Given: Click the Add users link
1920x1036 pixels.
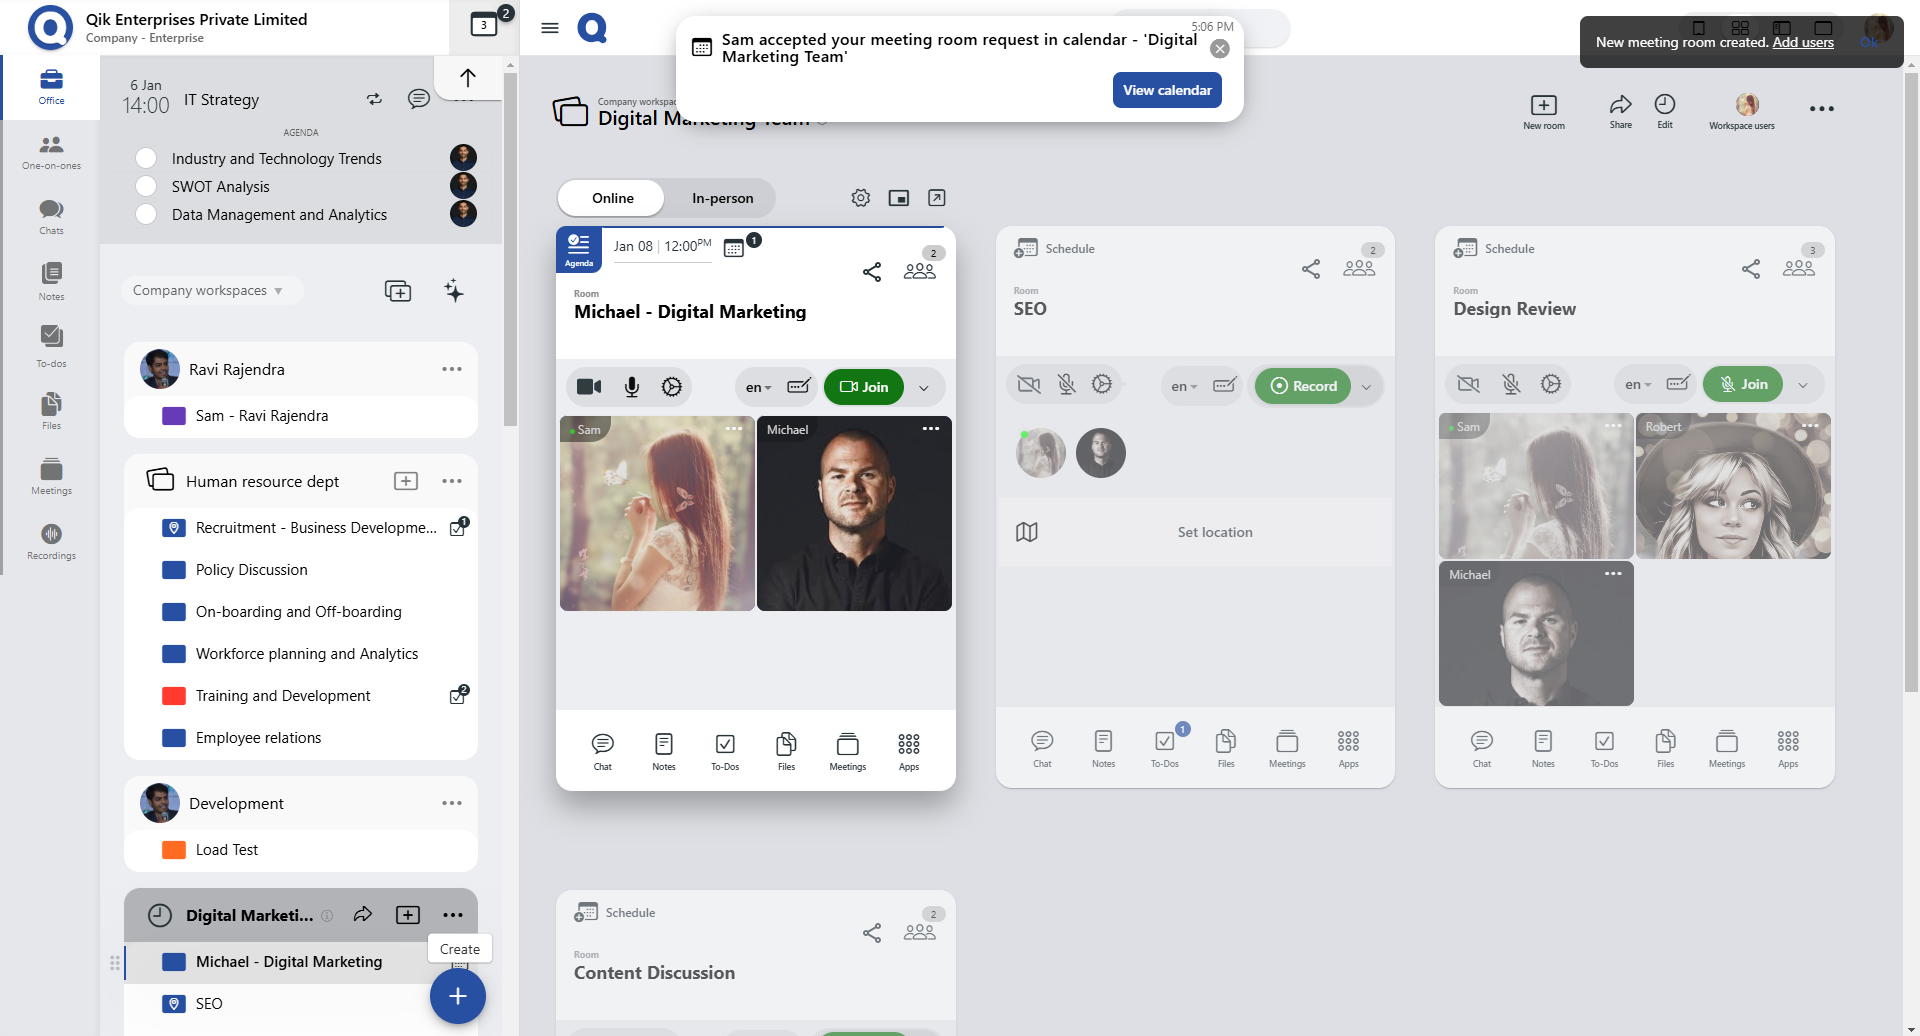Looking at the screenshot, I should [1802, 42].
